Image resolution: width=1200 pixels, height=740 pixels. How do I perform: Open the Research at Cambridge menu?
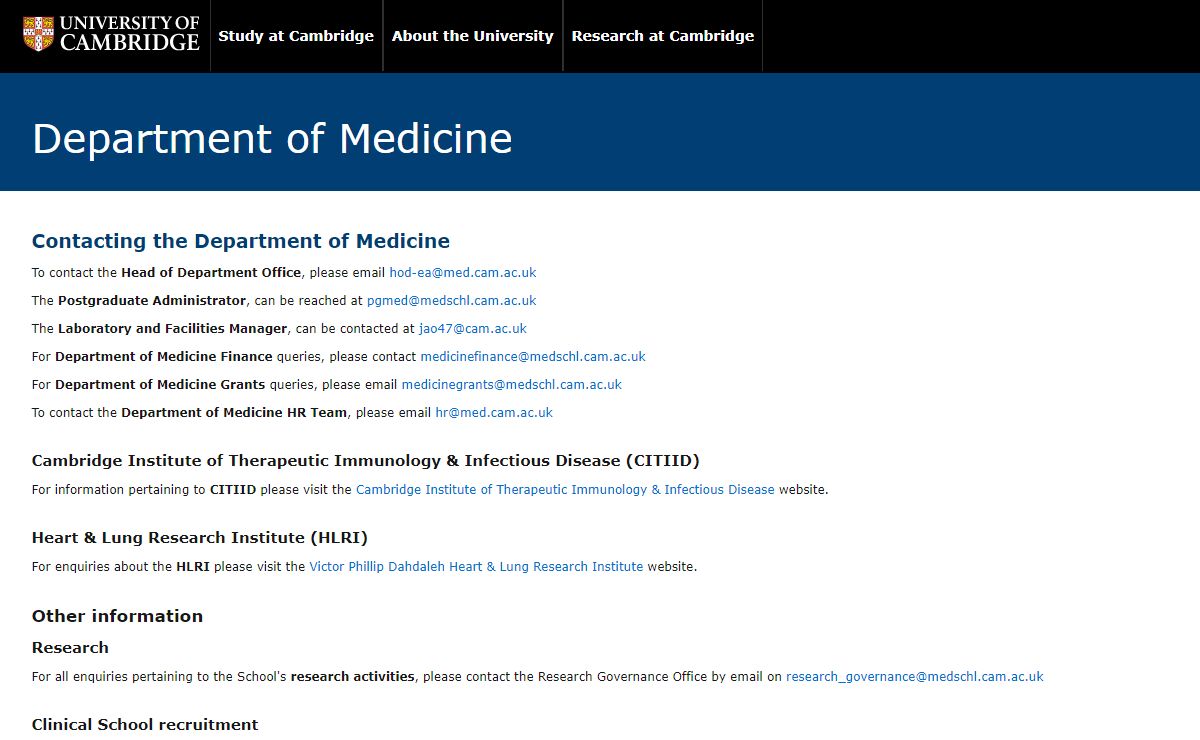[663, 36]
